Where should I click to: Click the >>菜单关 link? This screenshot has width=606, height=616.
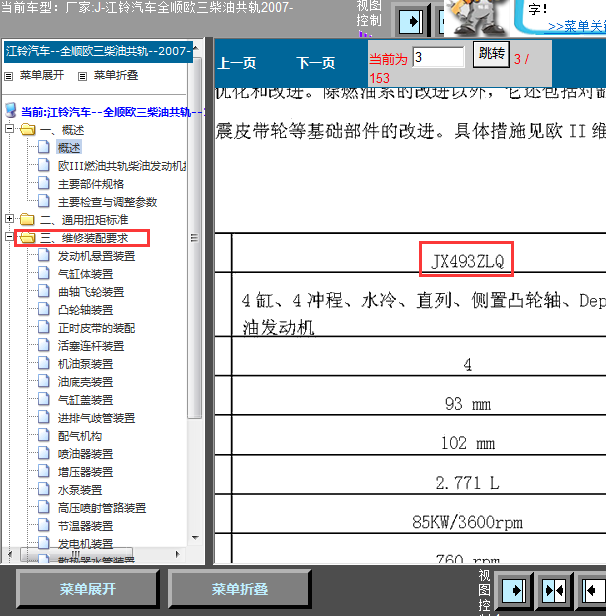point(577,27)
